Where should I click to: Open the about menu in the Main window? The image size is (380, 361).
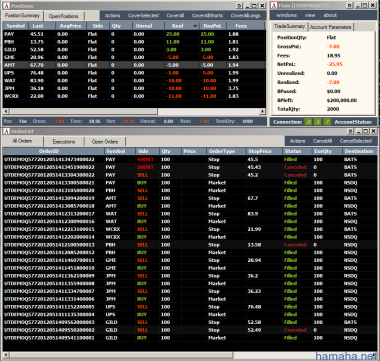click(x=330, y=15)
